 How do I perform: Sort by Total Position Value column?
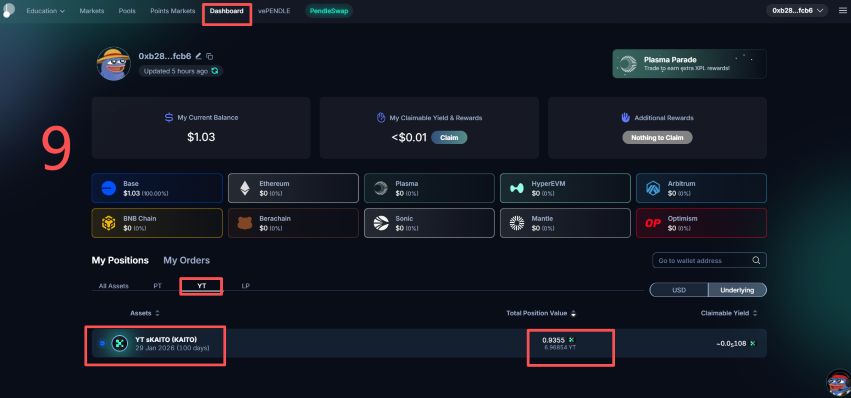[541, 313]
